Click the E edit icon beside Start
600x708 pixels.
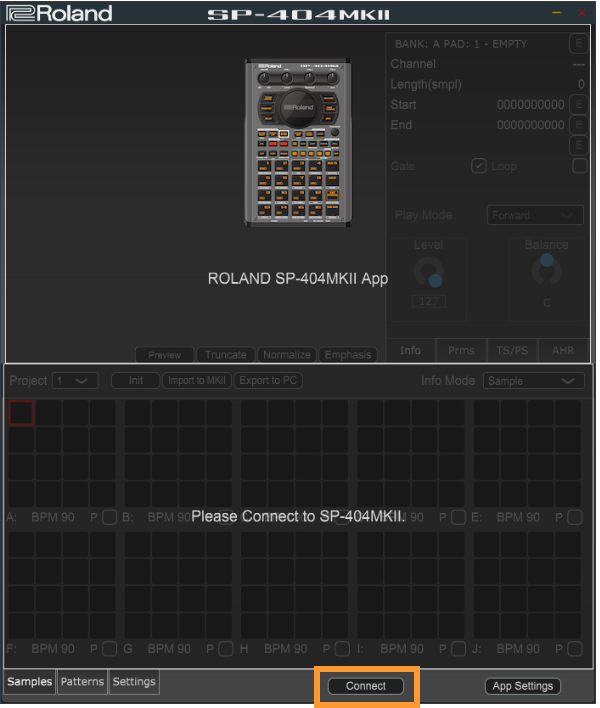[578, 105]
